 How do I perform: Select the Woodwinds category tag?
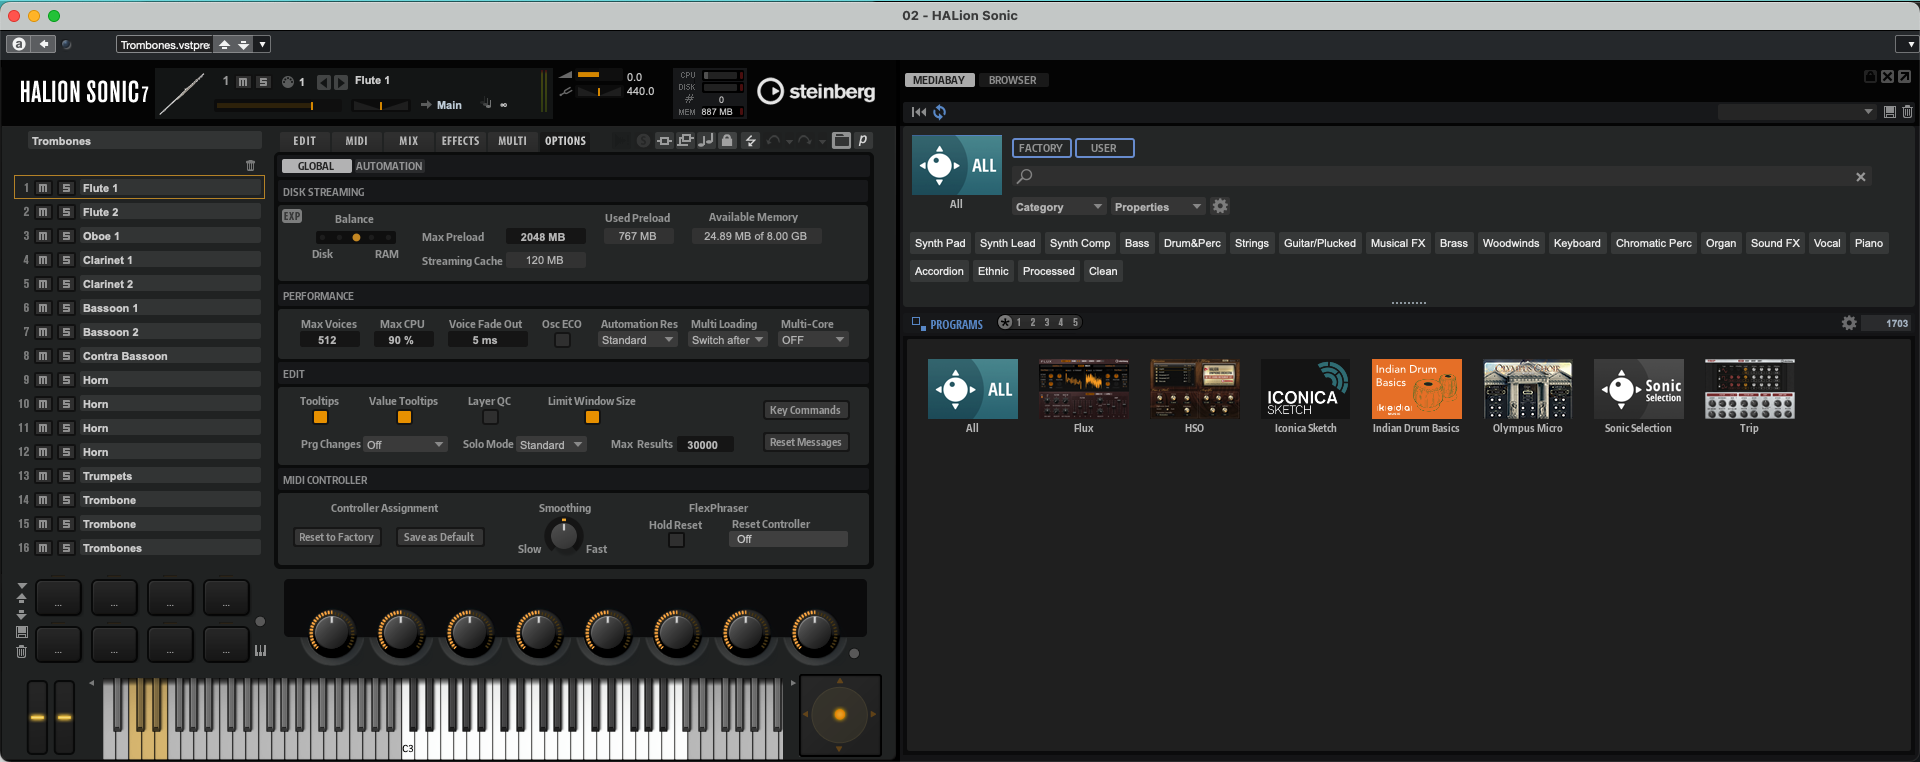[x=1511, y=243]
